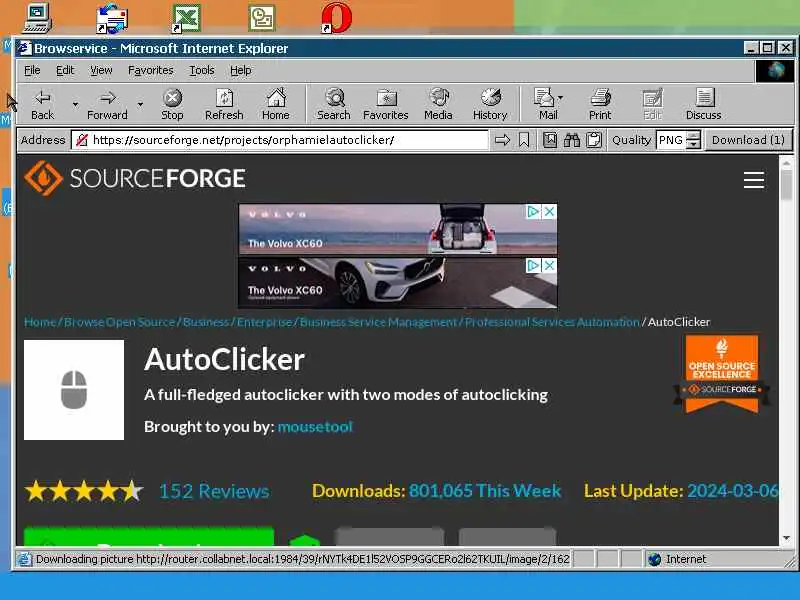This screenshot has width=800, height=600.
Task: Click the scrollbar down arrow
Action: [786, 538]
